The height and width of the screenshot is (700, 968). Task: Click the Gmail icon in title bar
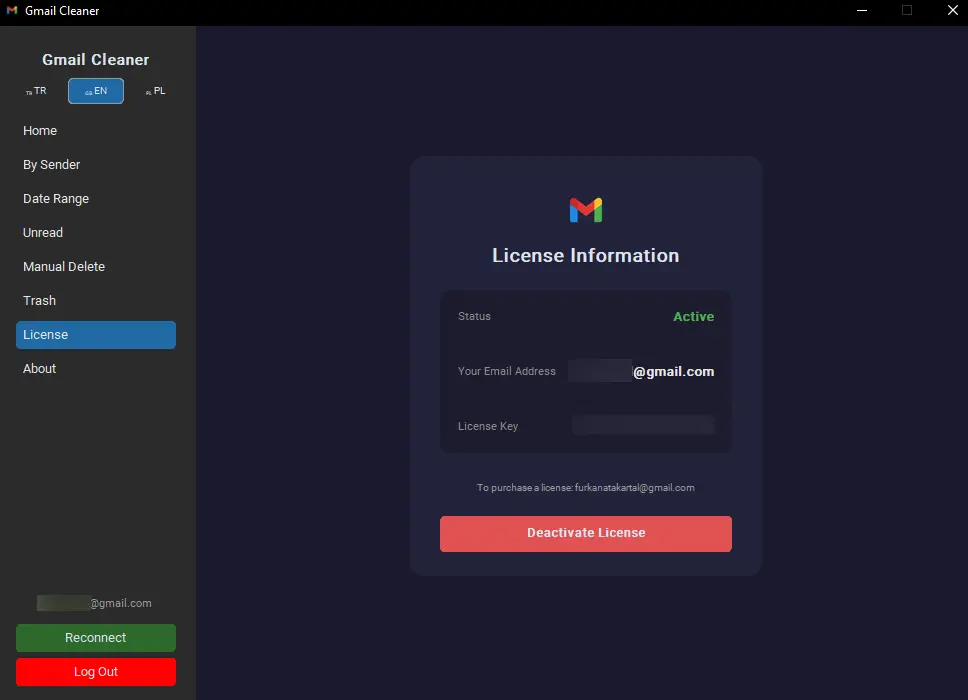coord(12,10)
